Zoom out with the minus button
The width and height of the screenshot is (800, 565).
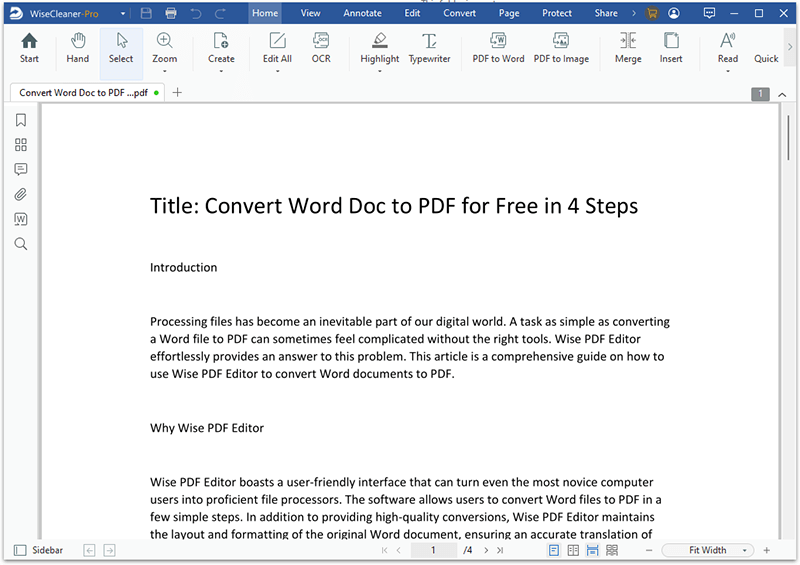point(649,550)
